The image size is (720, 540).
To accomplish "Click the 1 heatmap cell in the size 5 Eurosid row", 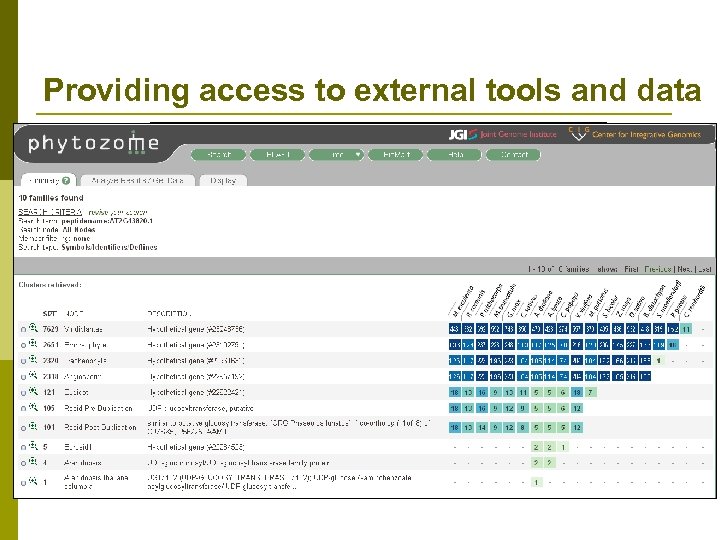I will pyautogui.click(x=563, y=447).
